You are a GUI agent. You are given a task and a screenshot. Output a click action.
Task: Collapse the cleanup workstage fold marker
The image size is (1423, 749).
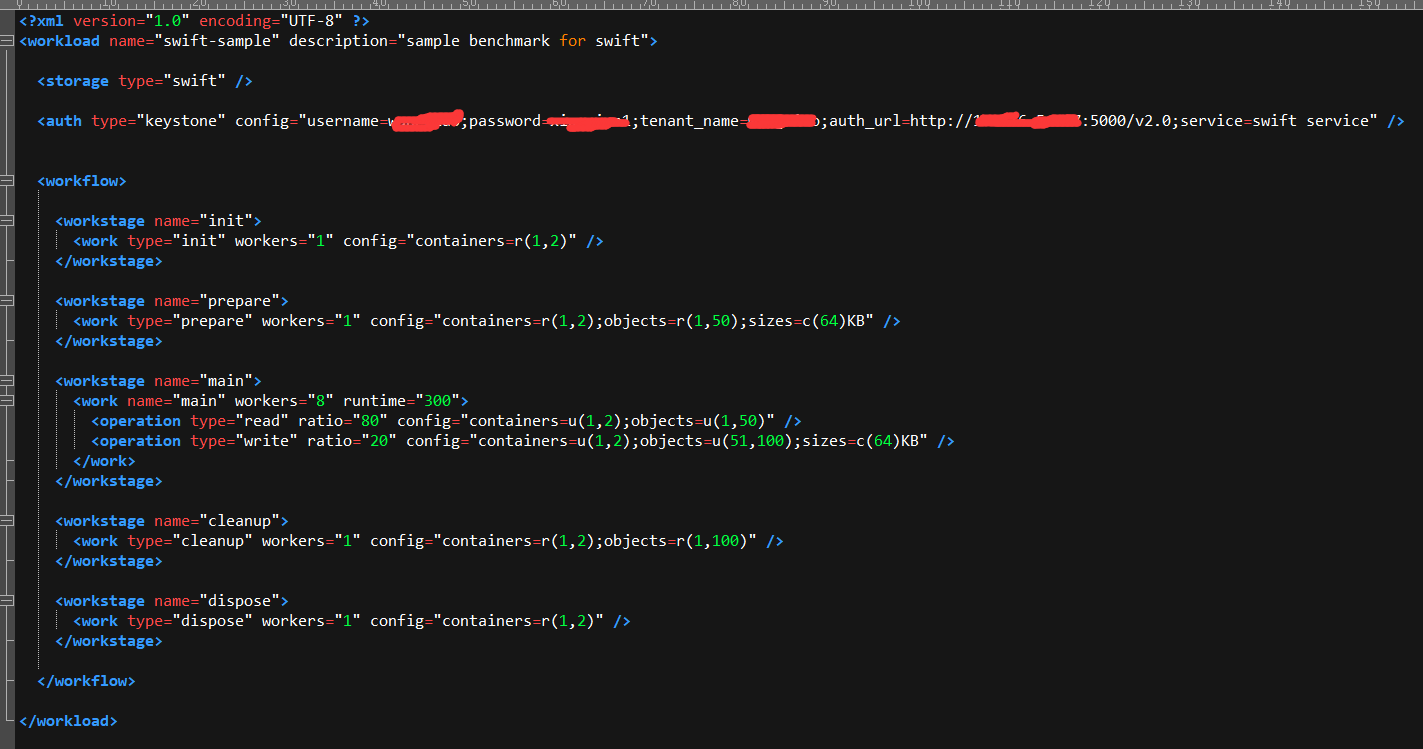coord(8,521)
